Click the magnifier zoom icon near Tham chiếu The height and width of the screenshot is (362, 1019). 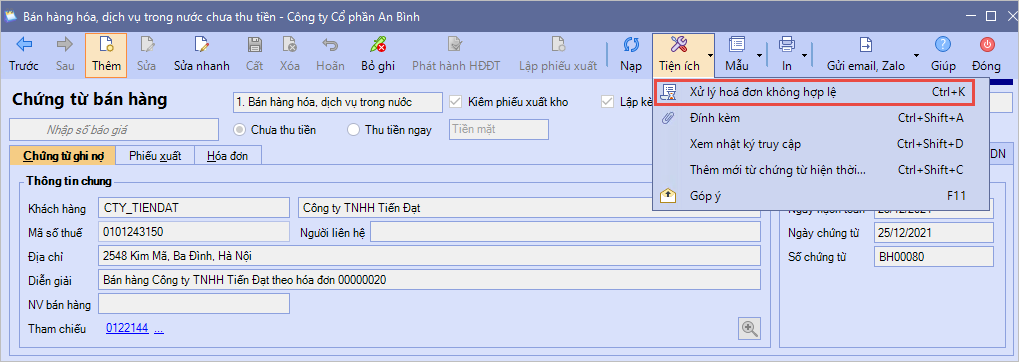tap(750, 328)
